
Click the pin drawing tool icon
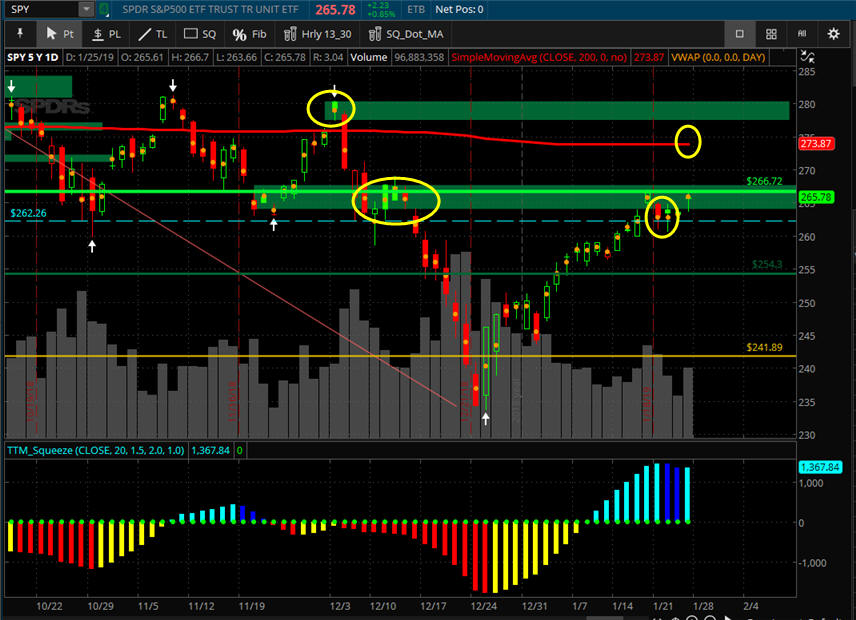tap(19, 33)
